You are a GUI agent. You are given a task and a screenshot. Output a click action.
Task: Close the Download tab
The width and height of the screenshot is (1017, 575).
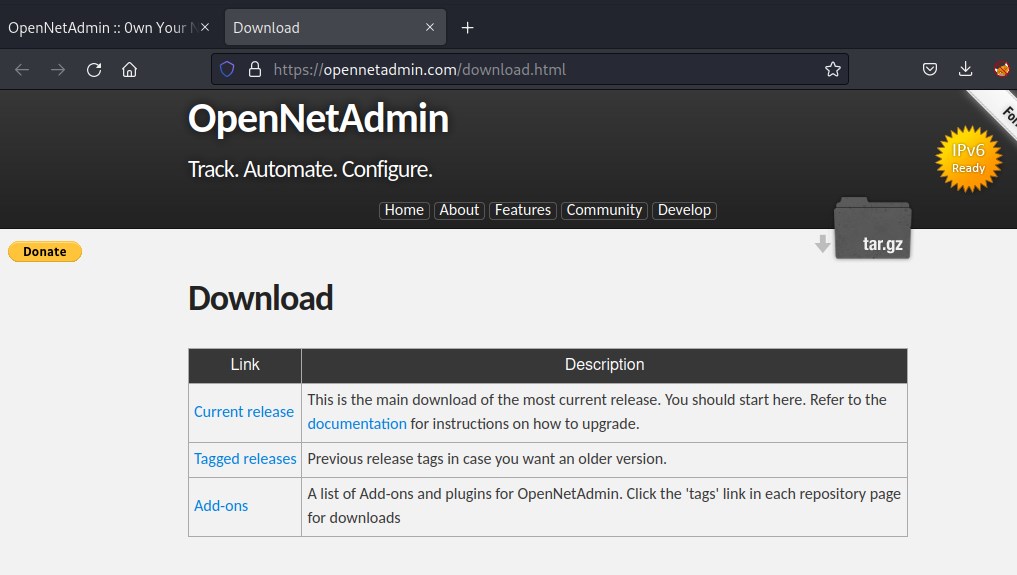click(430, 27)
